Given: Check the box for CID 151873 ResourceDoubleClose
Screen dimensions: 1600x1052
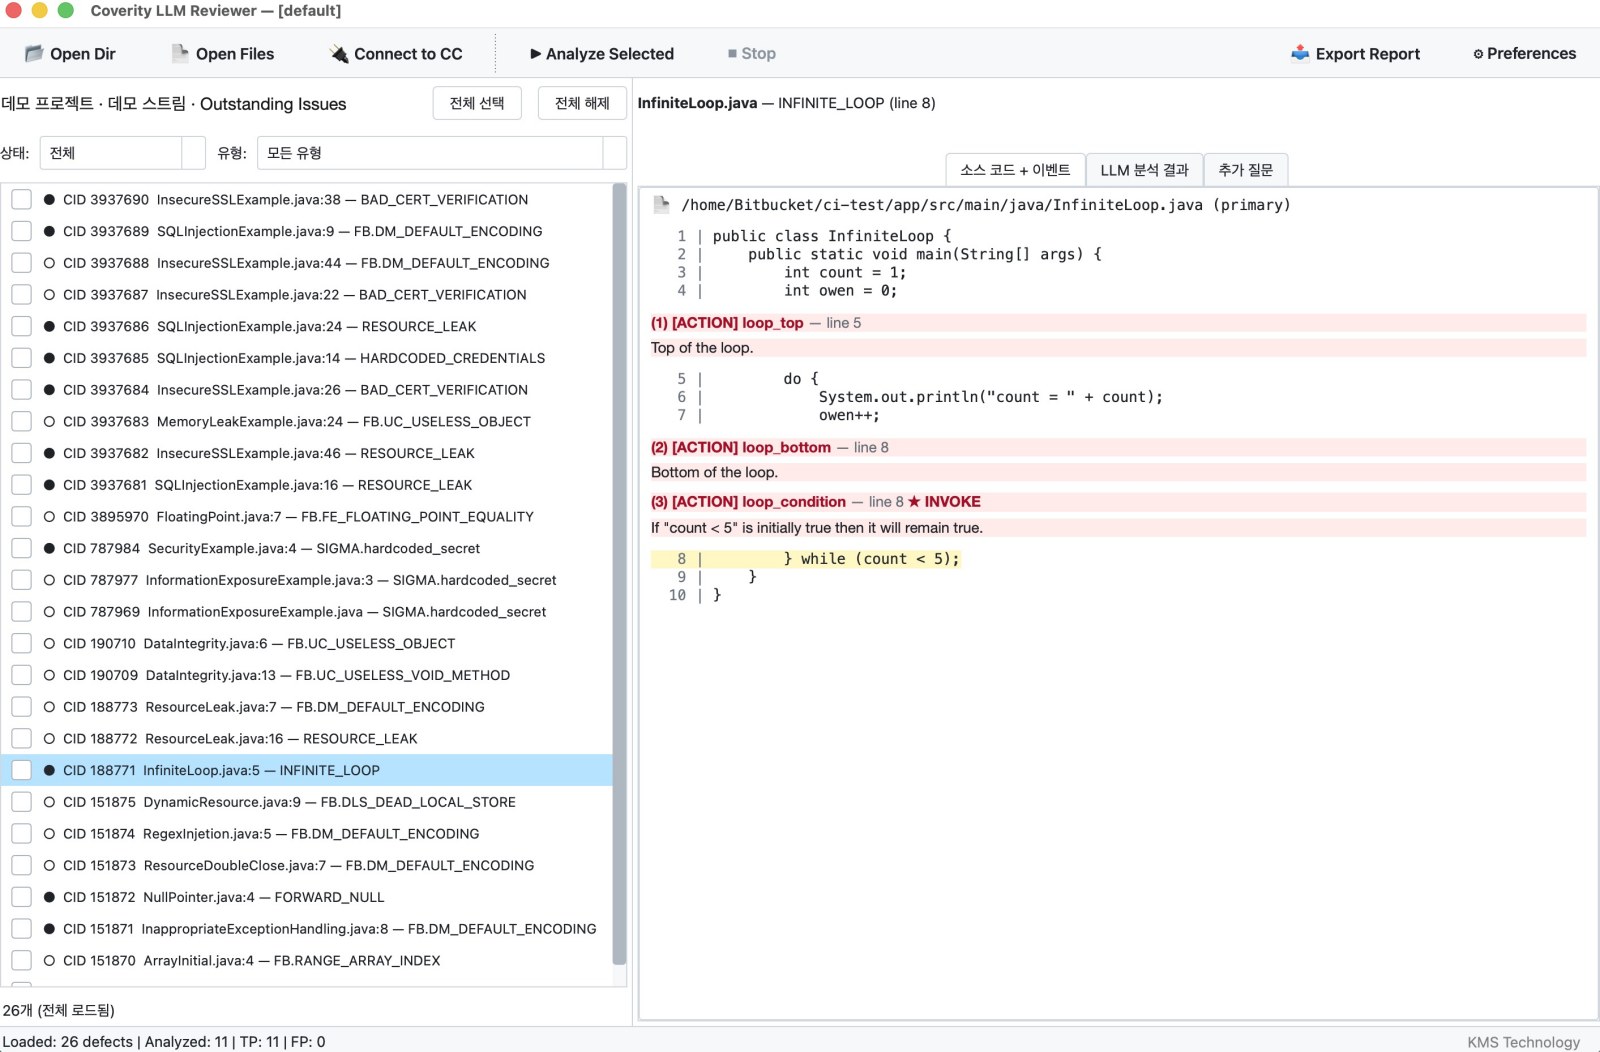Looking at the screenshot, I should pos(21,866).
